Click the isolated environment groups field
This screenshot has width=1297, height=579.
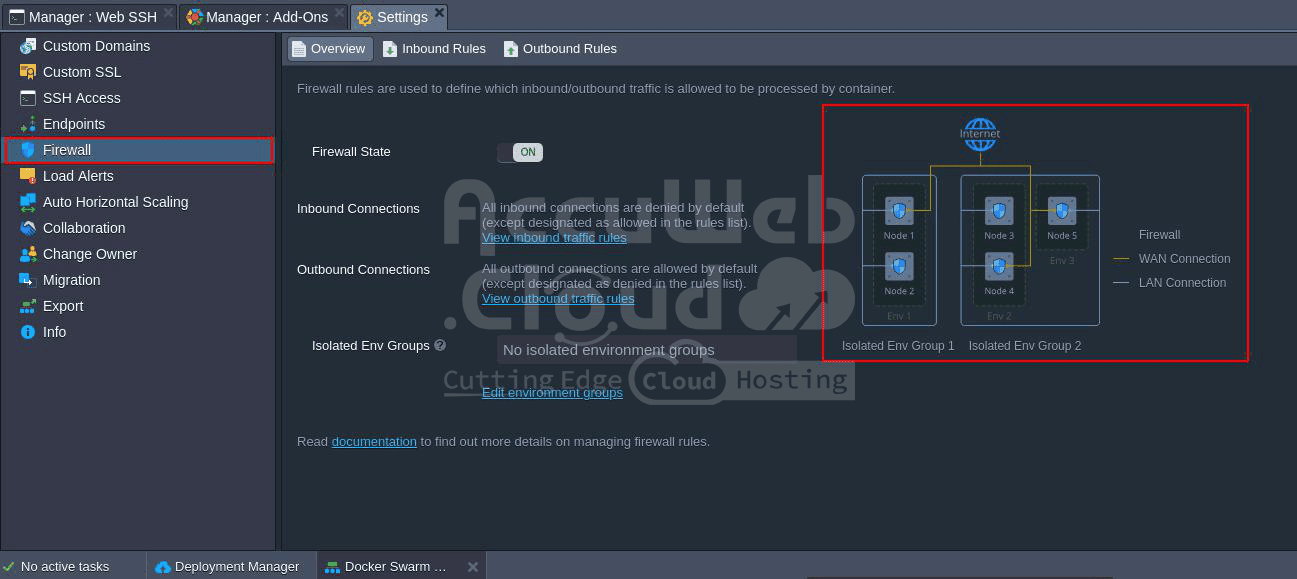point(646,350)
